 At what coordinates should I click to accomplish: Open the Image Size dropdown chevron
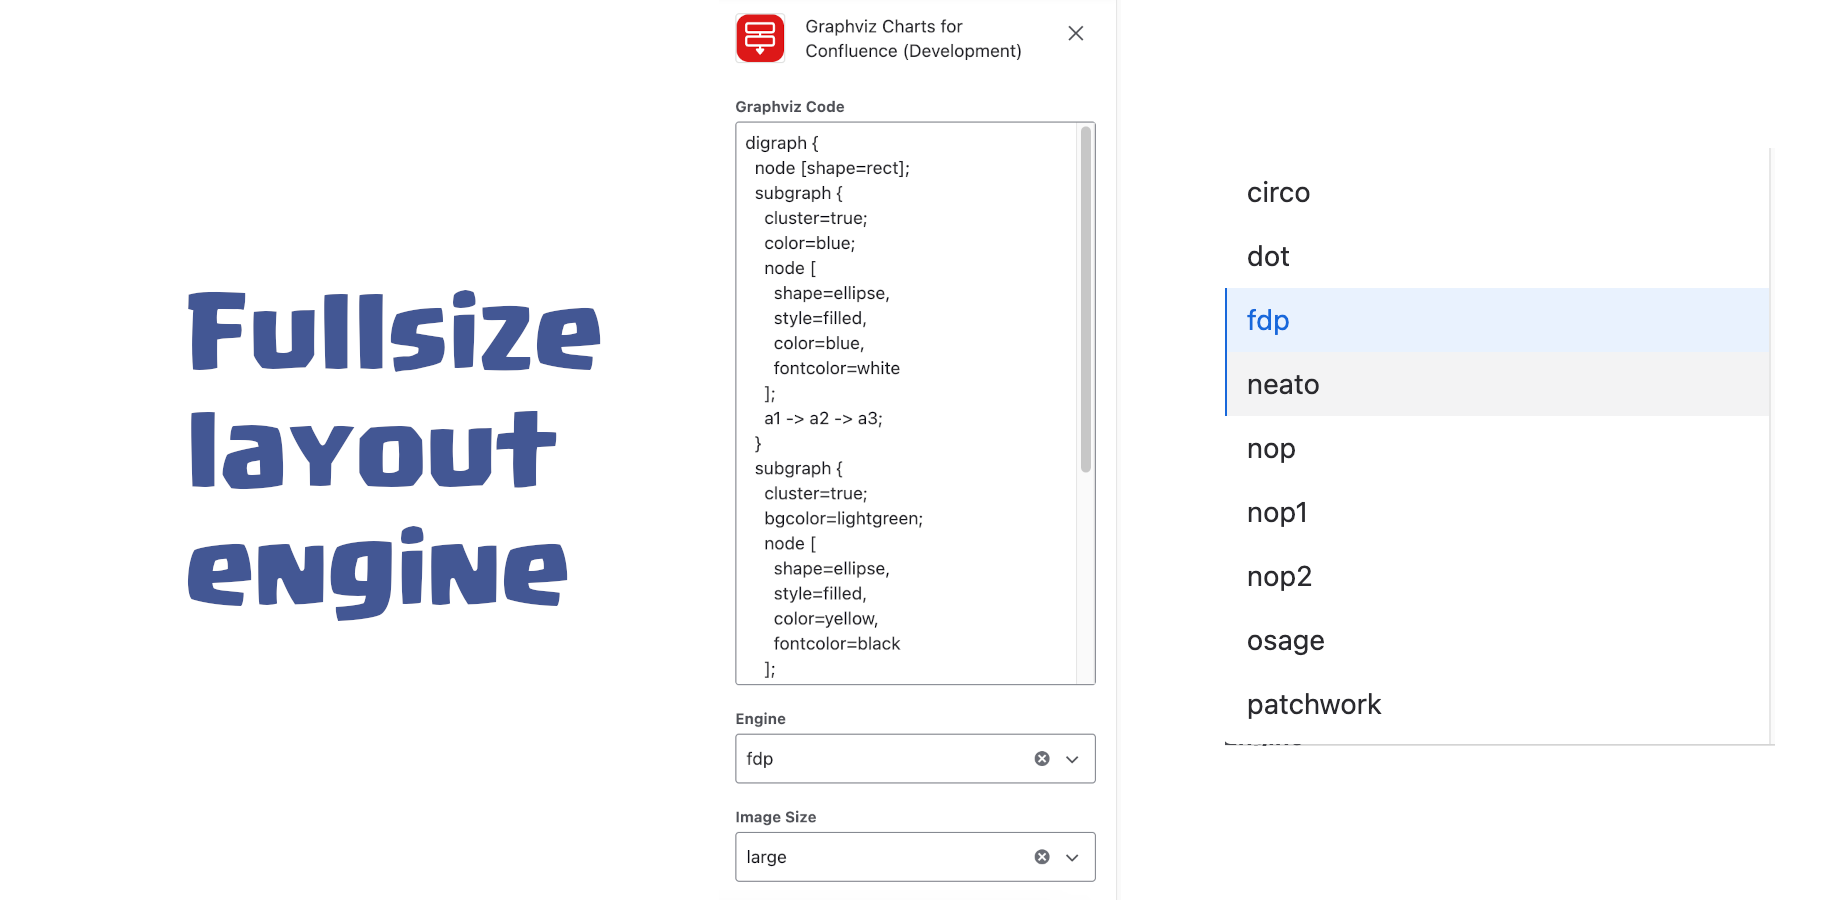point(1072,857)
